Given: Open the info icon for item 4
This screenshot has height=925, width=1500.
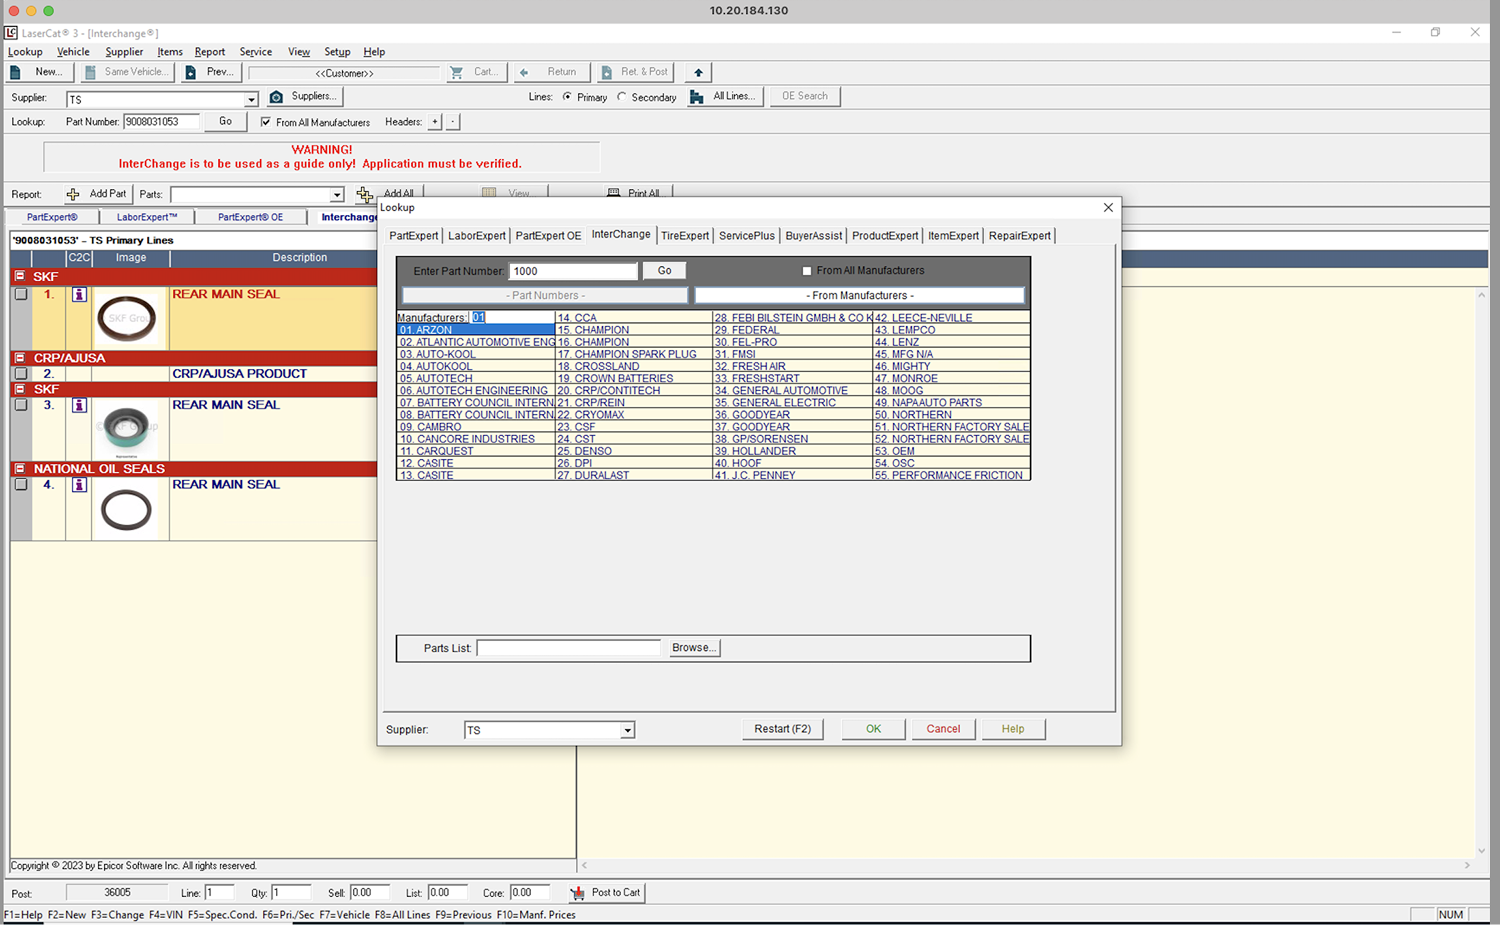Looking at the screenshot, I should pyautogui.click(x=79, y=485).
